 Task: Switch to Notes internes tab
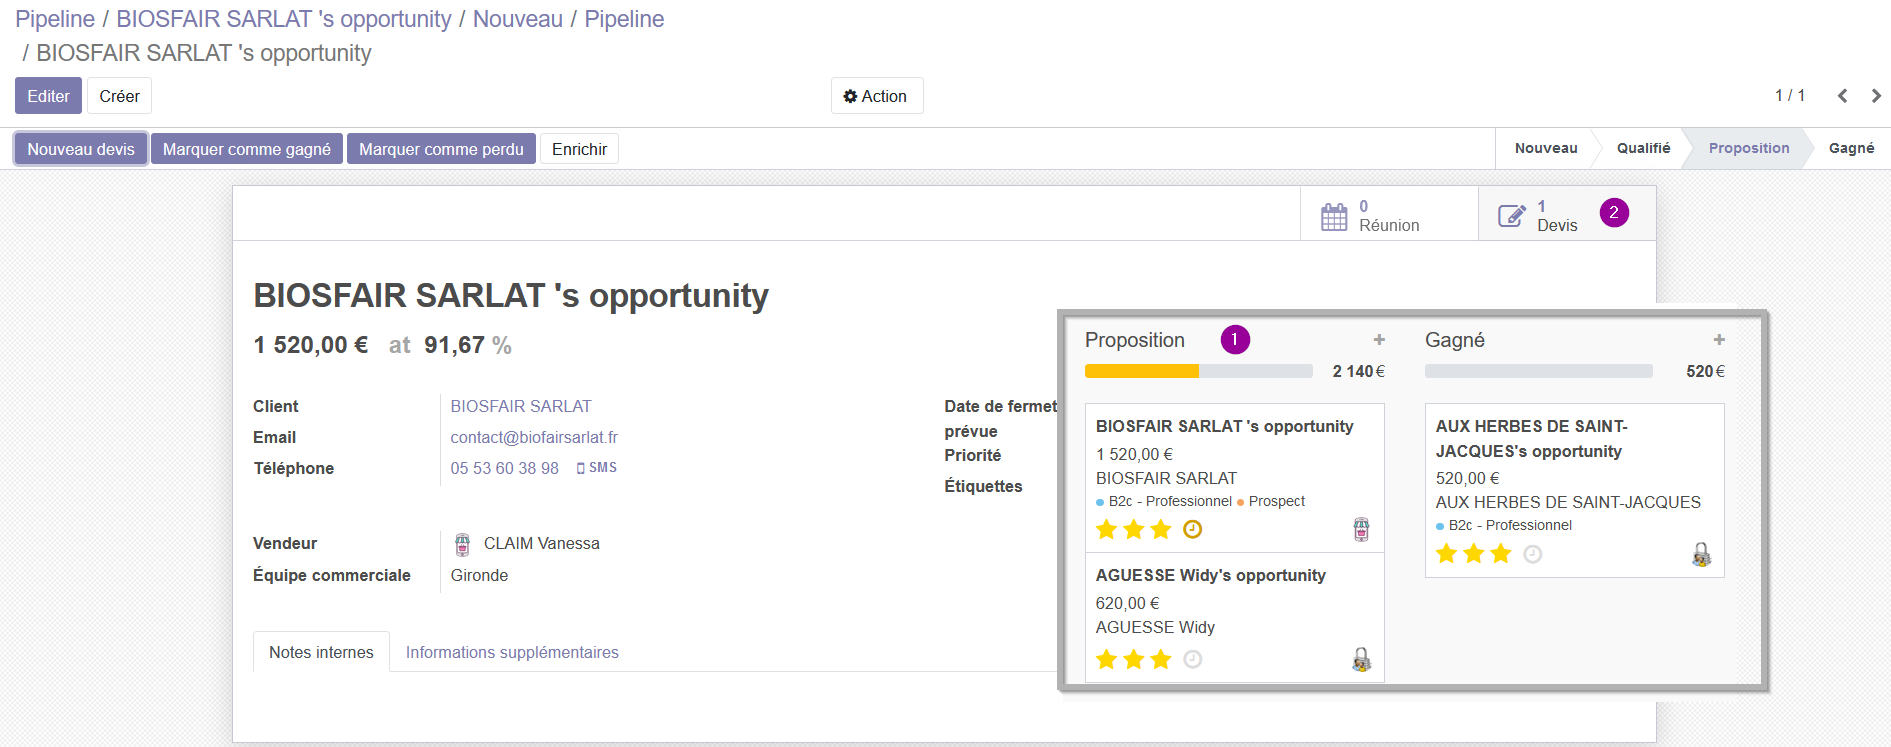coord(321,652)
